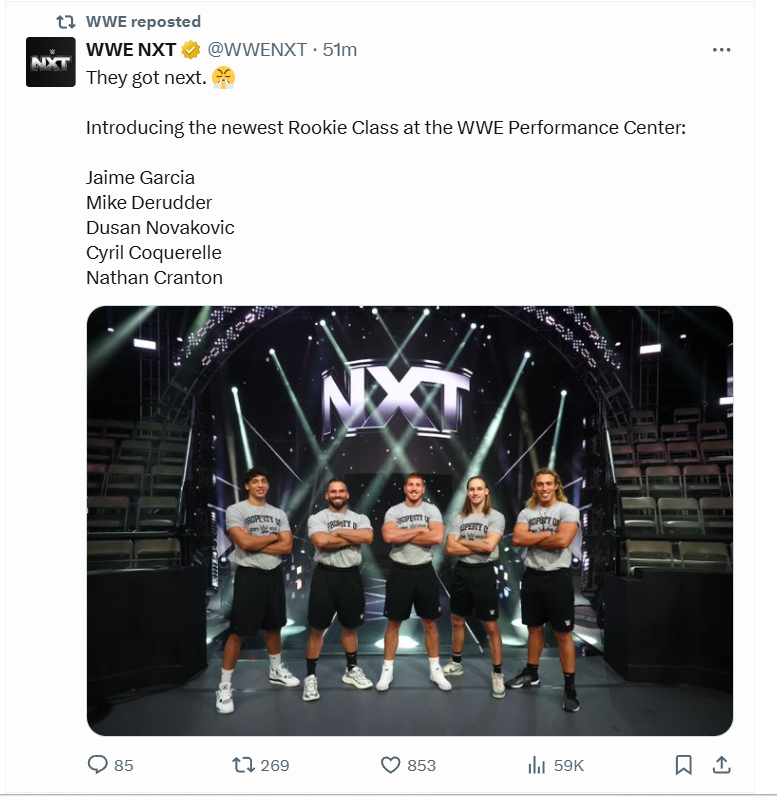
Task: Click the reply speech bubble icon
Action: [x=97, y=765]
